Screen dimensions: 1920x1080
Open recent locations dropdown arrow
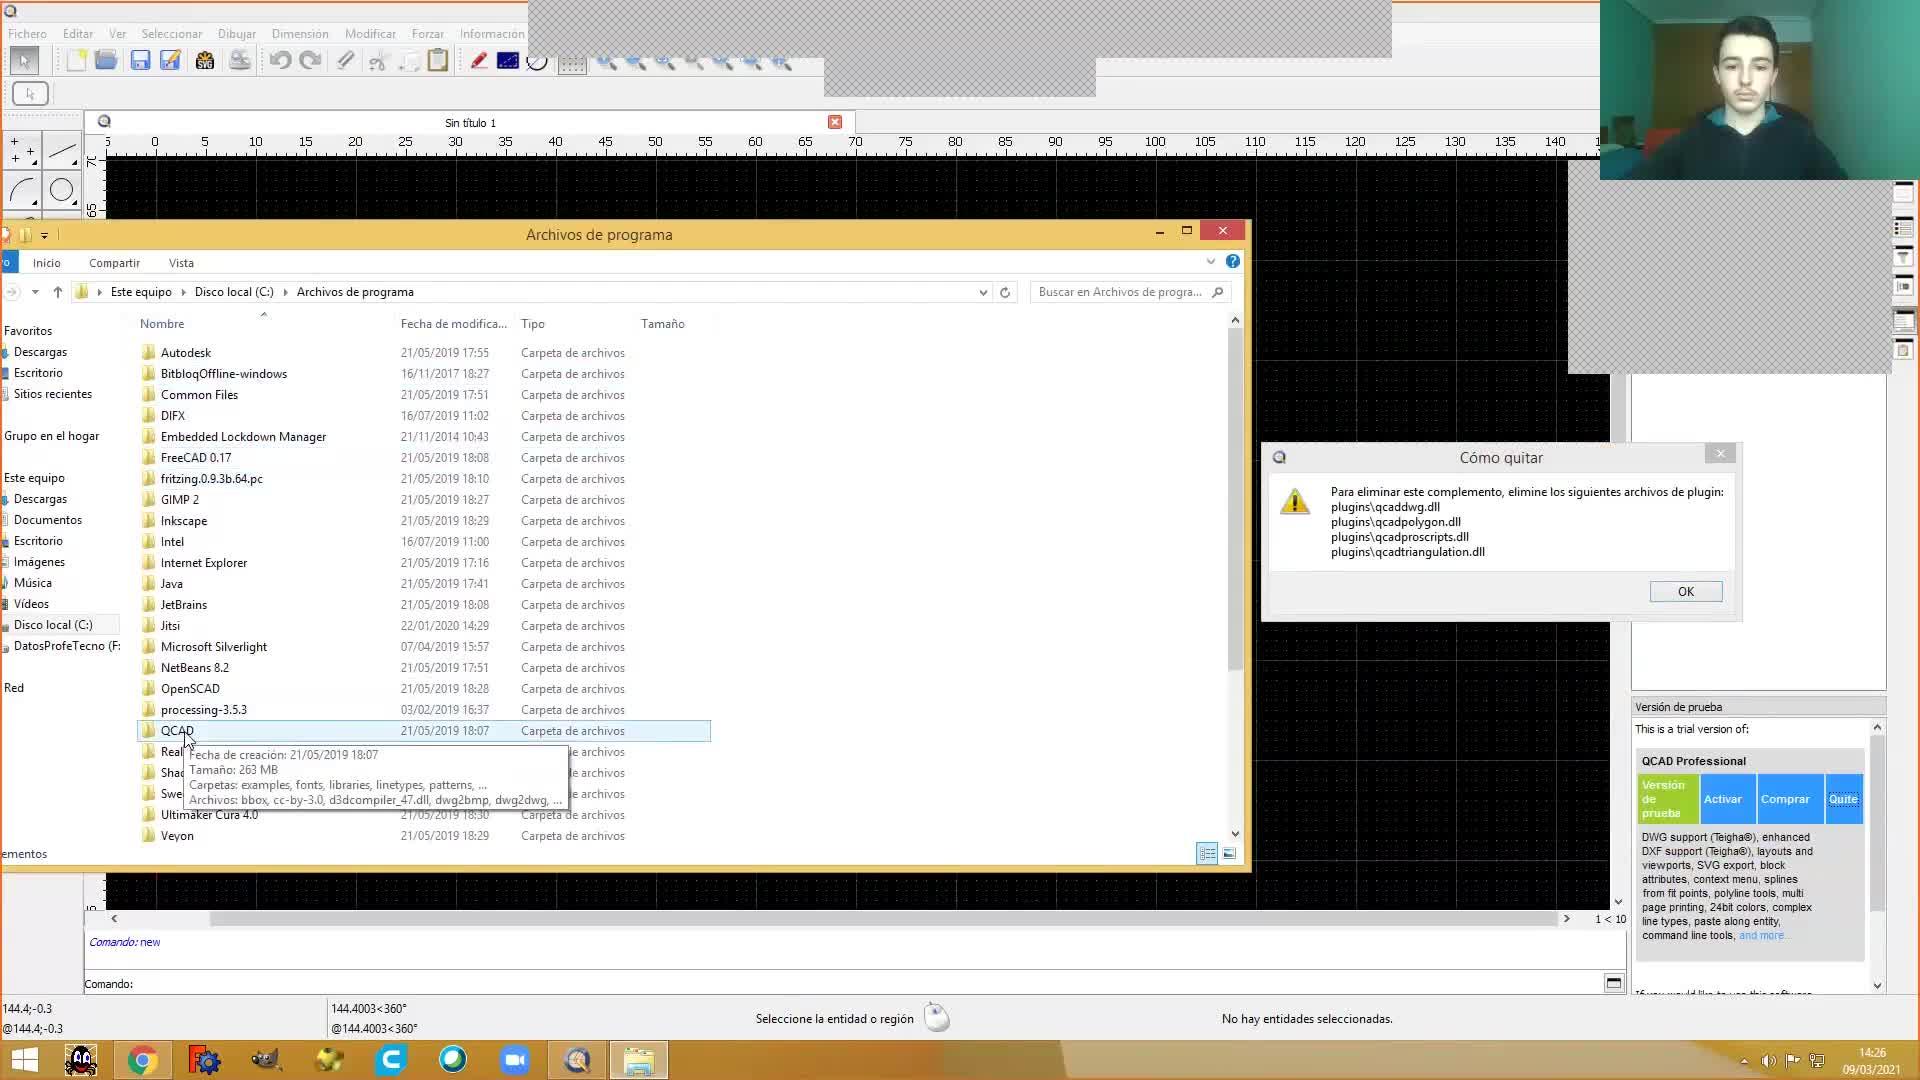pos(35,292)
